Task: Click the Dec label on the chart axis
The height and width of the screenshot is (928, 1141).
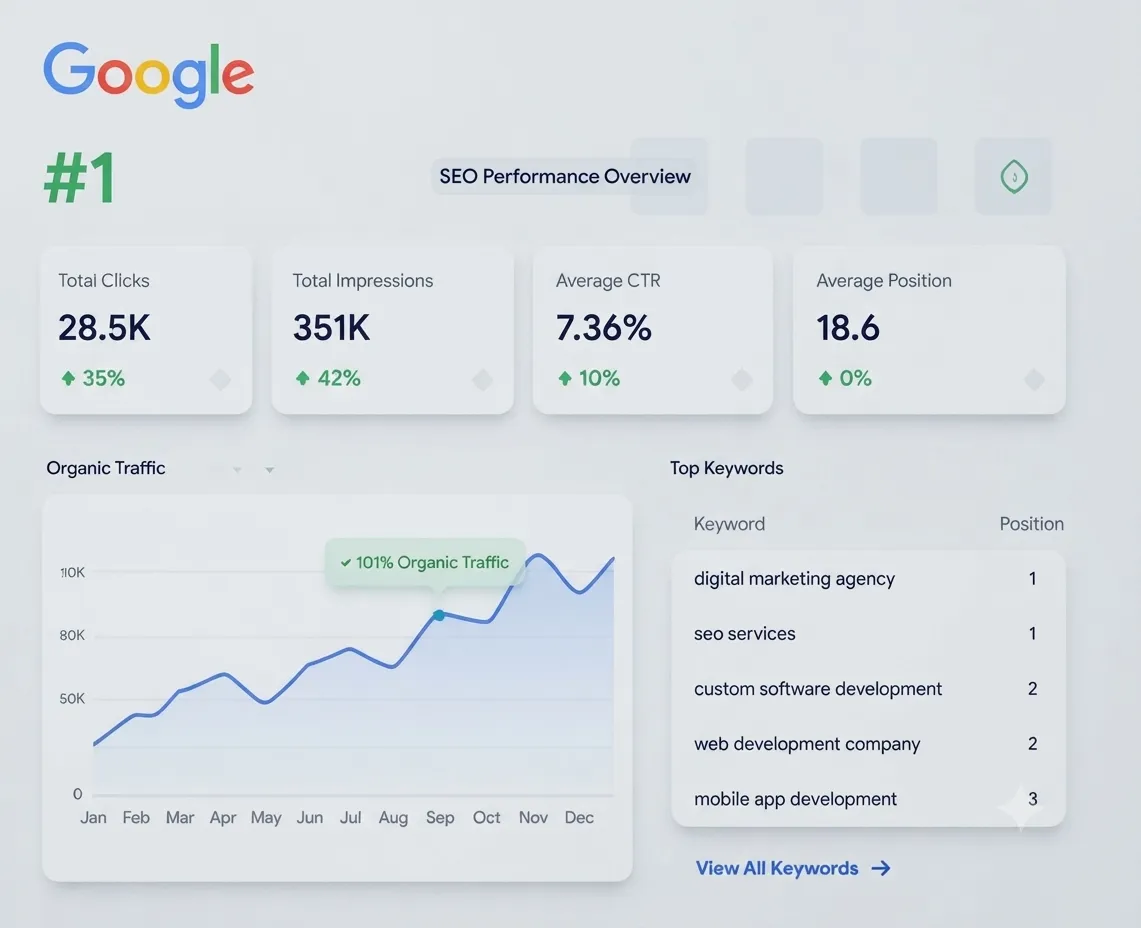Action: [579, 817]
